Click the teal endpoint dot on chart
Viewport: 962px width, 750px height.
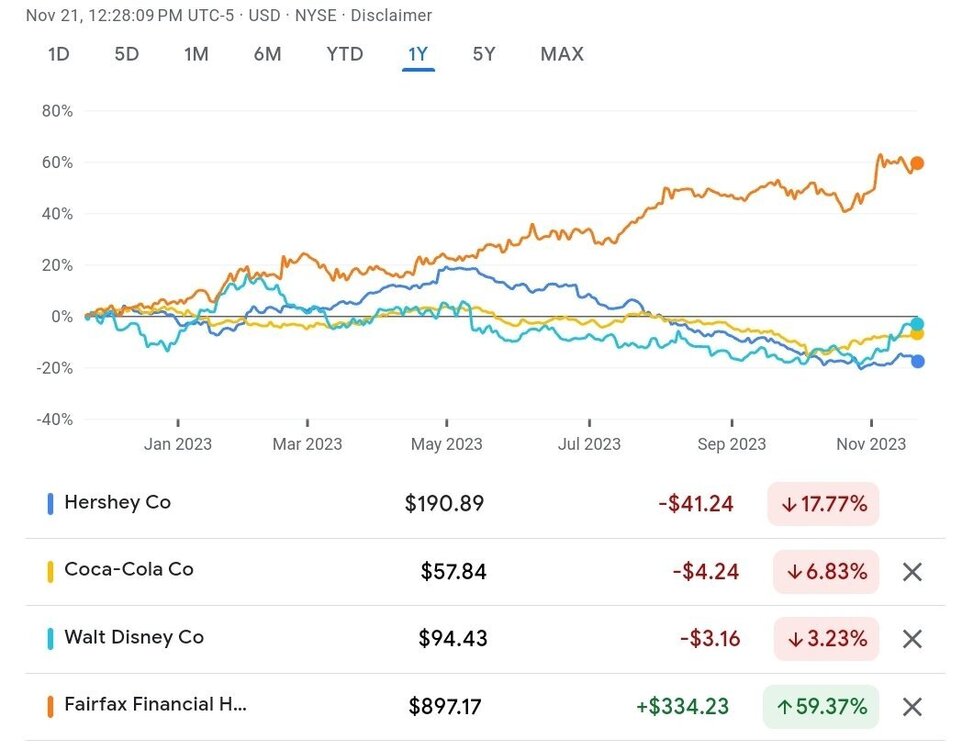pos(917,324)
